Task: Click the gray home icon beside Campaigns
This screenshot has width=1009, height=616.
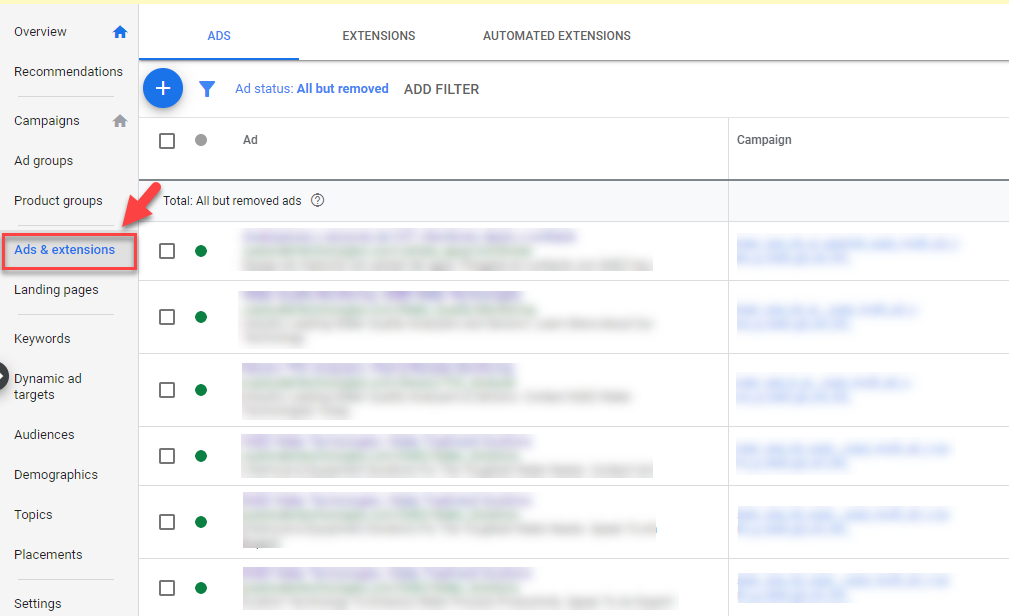Action: 120,121
